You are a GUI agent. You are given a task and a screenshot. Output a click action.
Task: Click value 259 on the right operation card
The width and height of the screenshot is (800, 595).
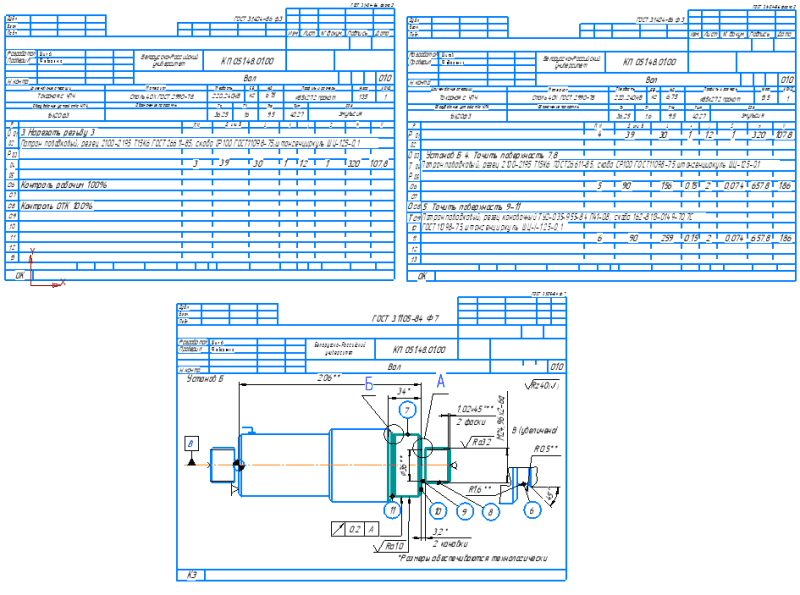coord(667,238)
